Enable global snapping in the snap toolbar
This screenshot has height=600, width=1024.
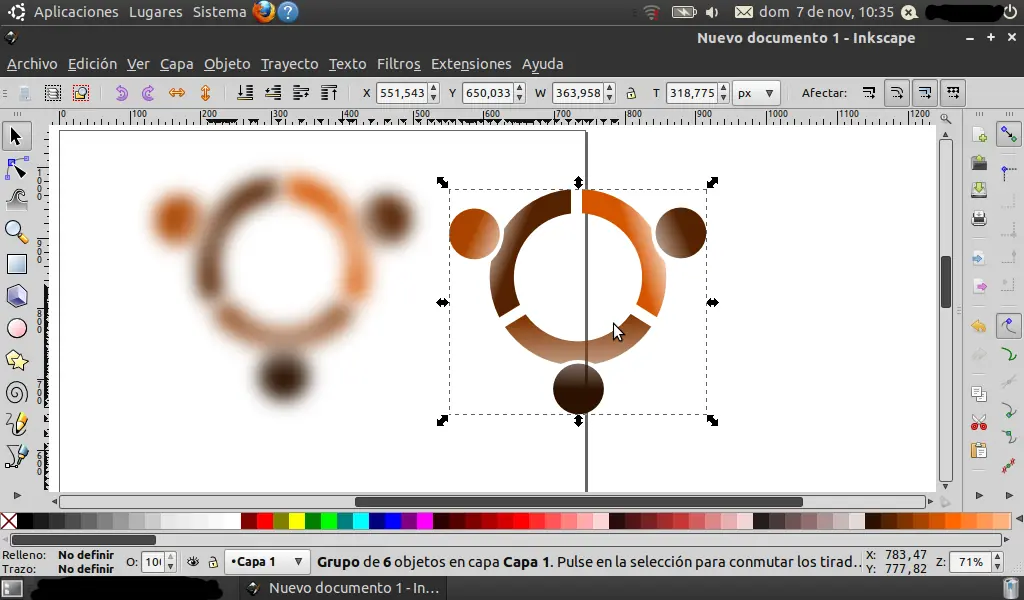tap(1008, 134)
